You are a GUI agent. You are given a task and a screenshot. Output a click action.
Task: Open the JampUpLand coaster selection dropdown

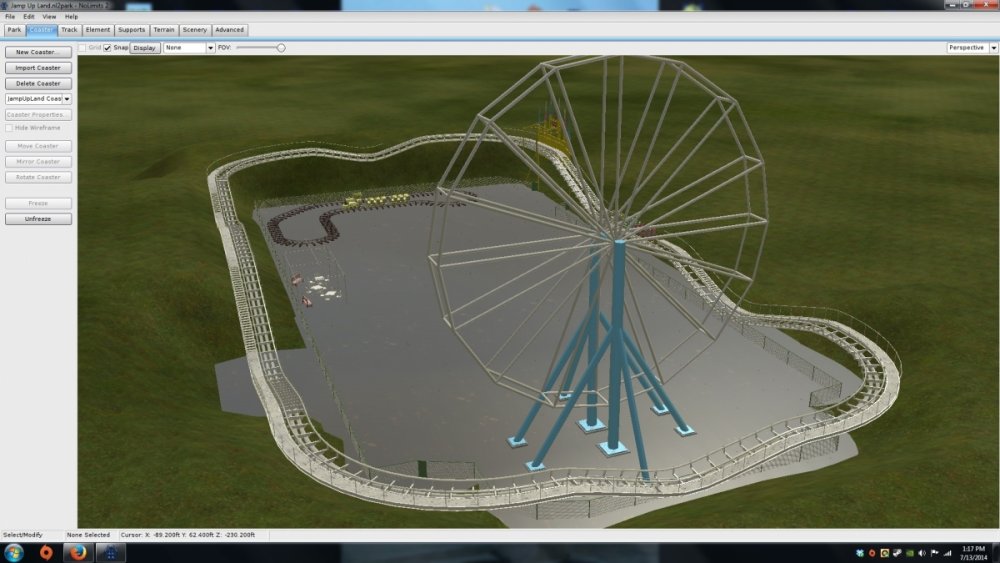[38, 99]
